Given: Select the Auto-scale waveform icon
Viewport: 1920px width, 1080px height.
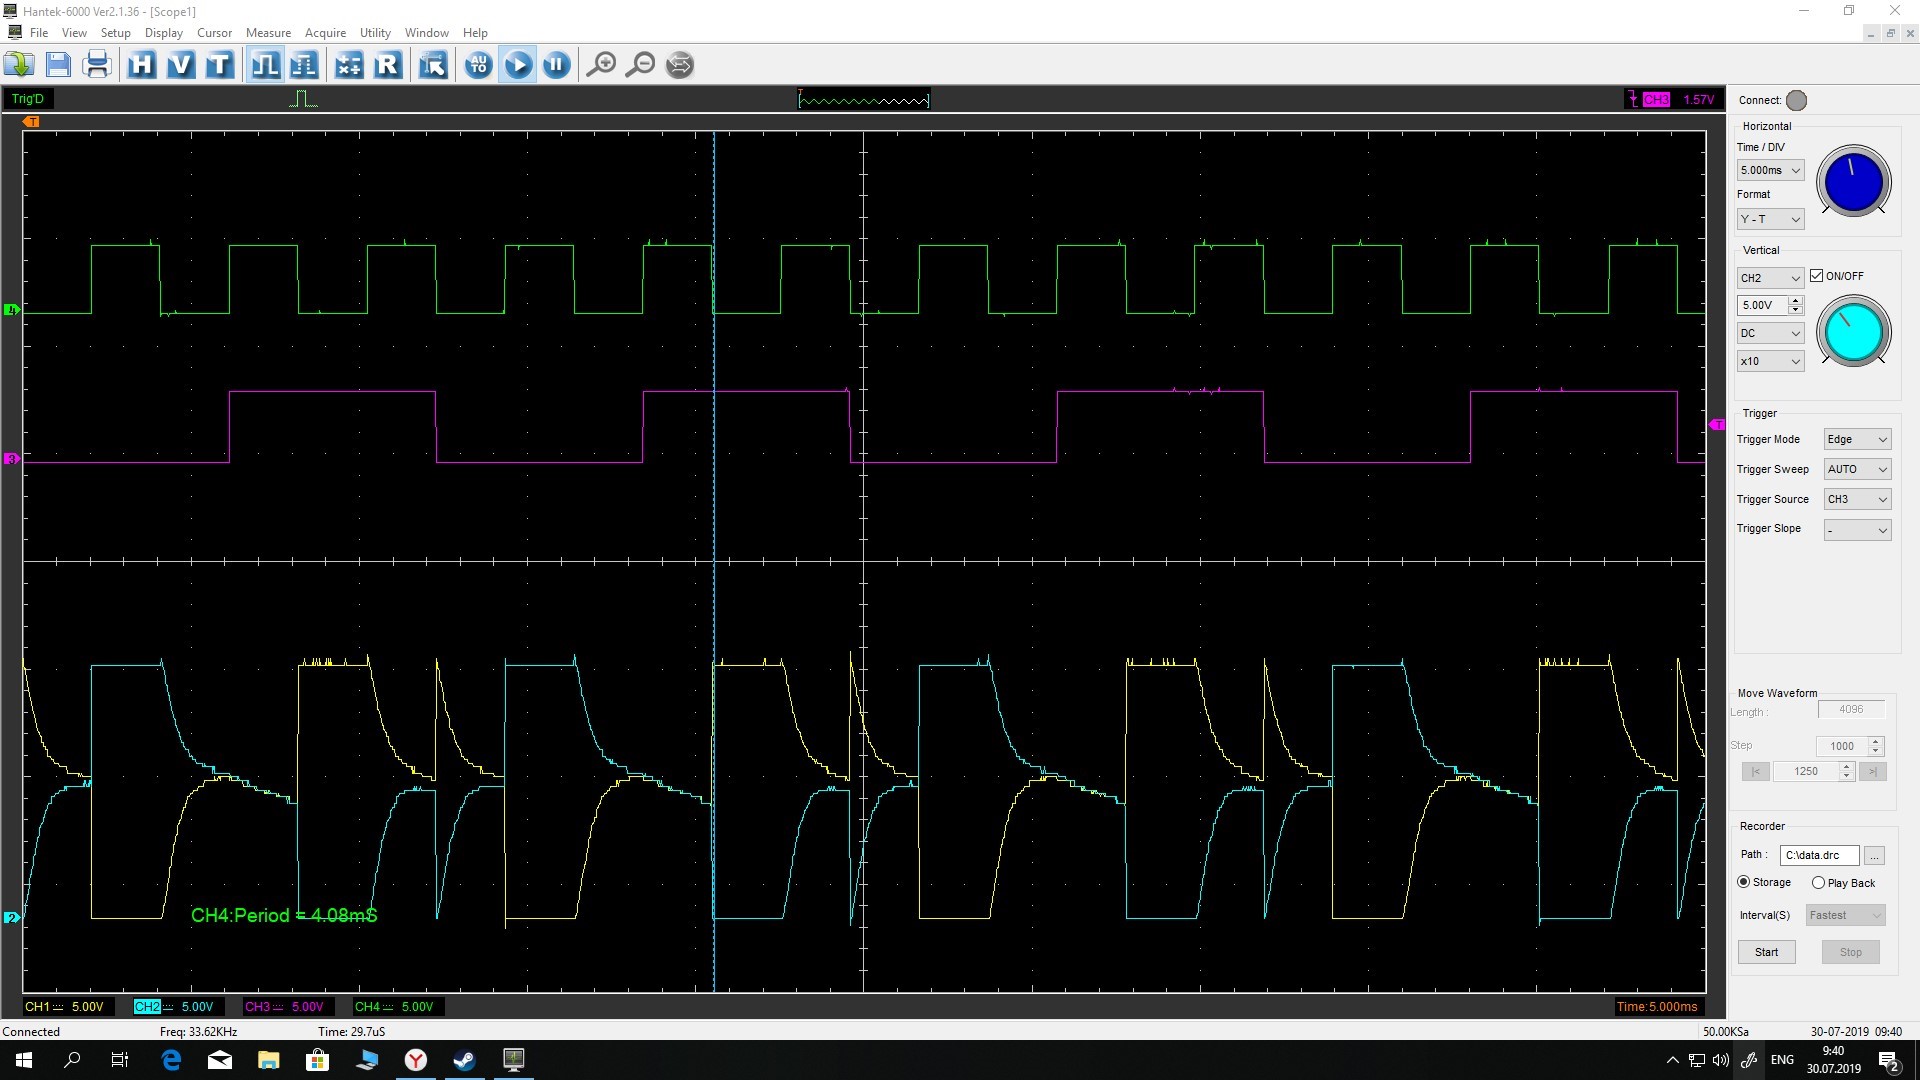Looking at the screenshot, I should [477, 63].
